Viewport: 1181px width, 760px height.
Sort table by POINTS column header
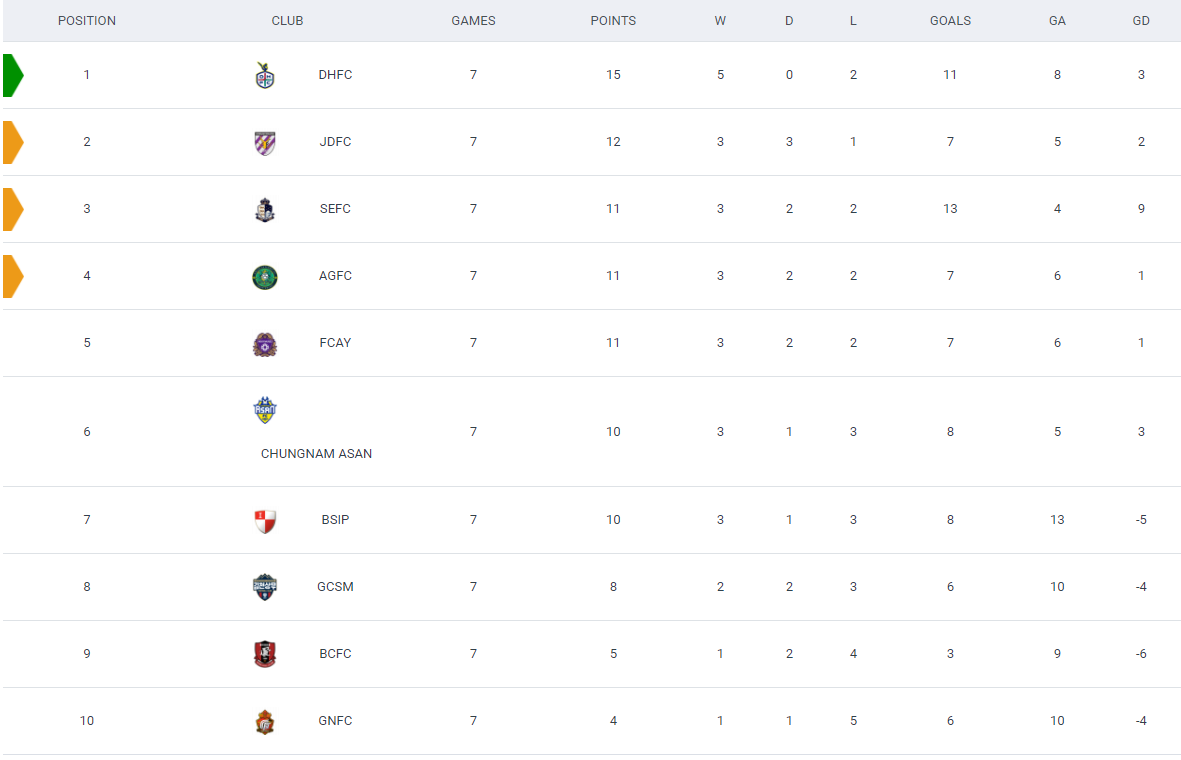613,21
